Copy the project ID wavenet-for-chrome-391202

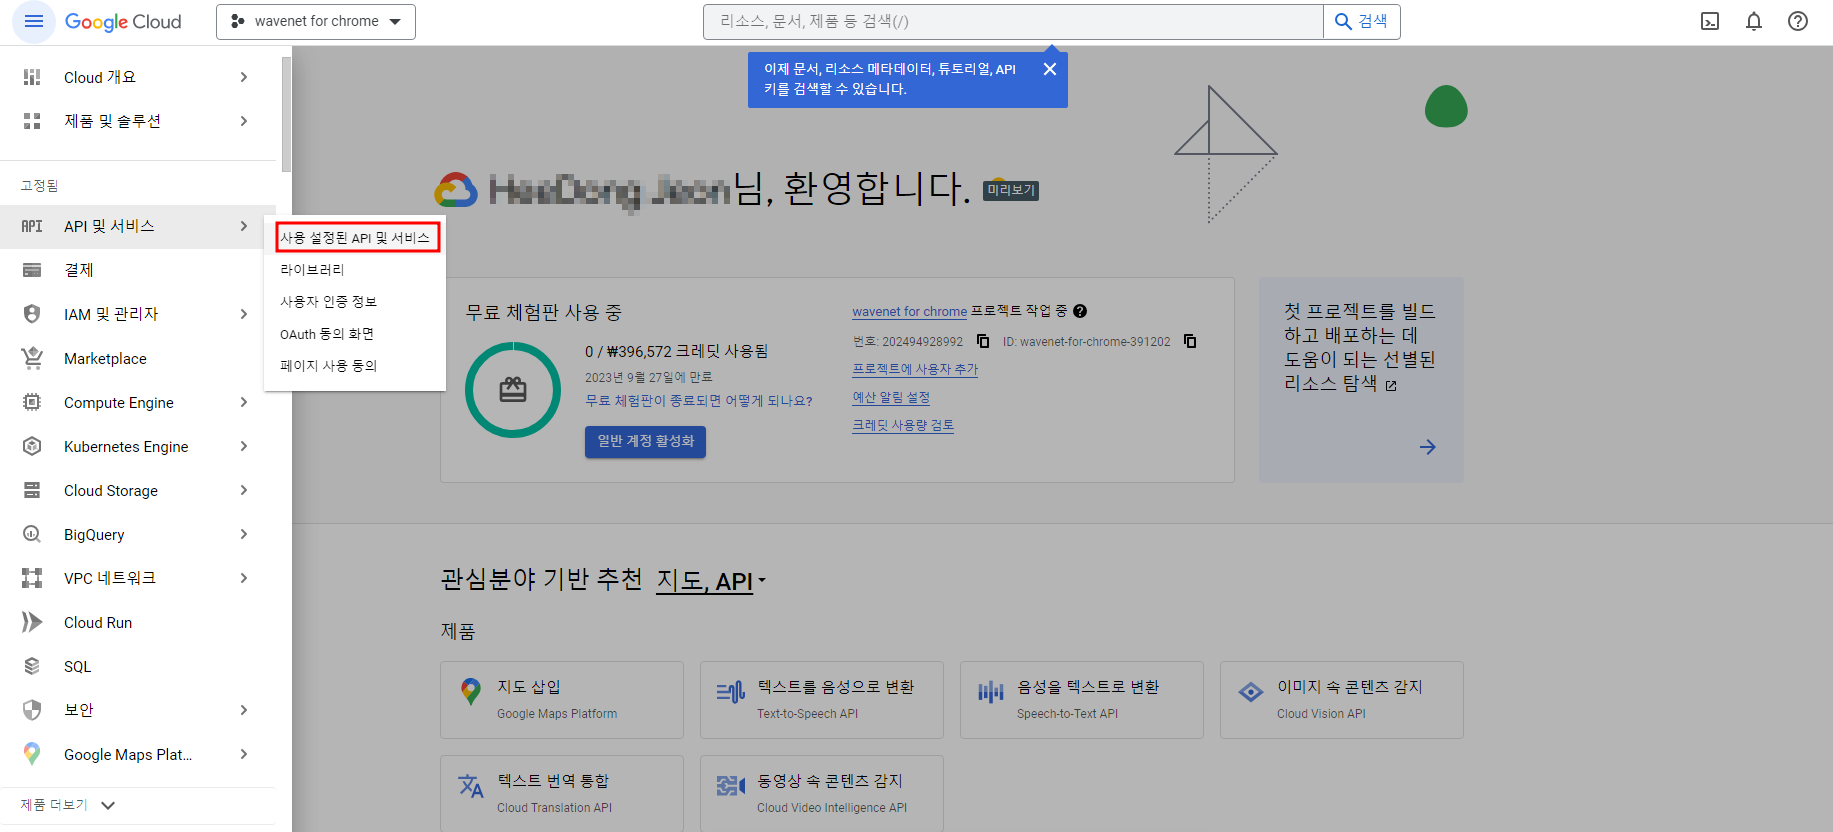[1190, 341]
